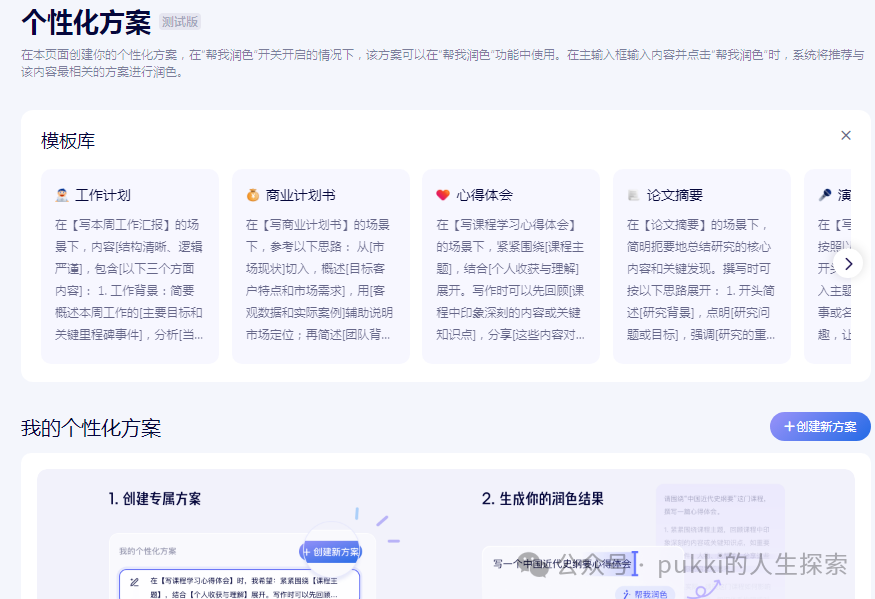
Task: Click the 我的个性化方案 label in illustration
Action: 147,551
